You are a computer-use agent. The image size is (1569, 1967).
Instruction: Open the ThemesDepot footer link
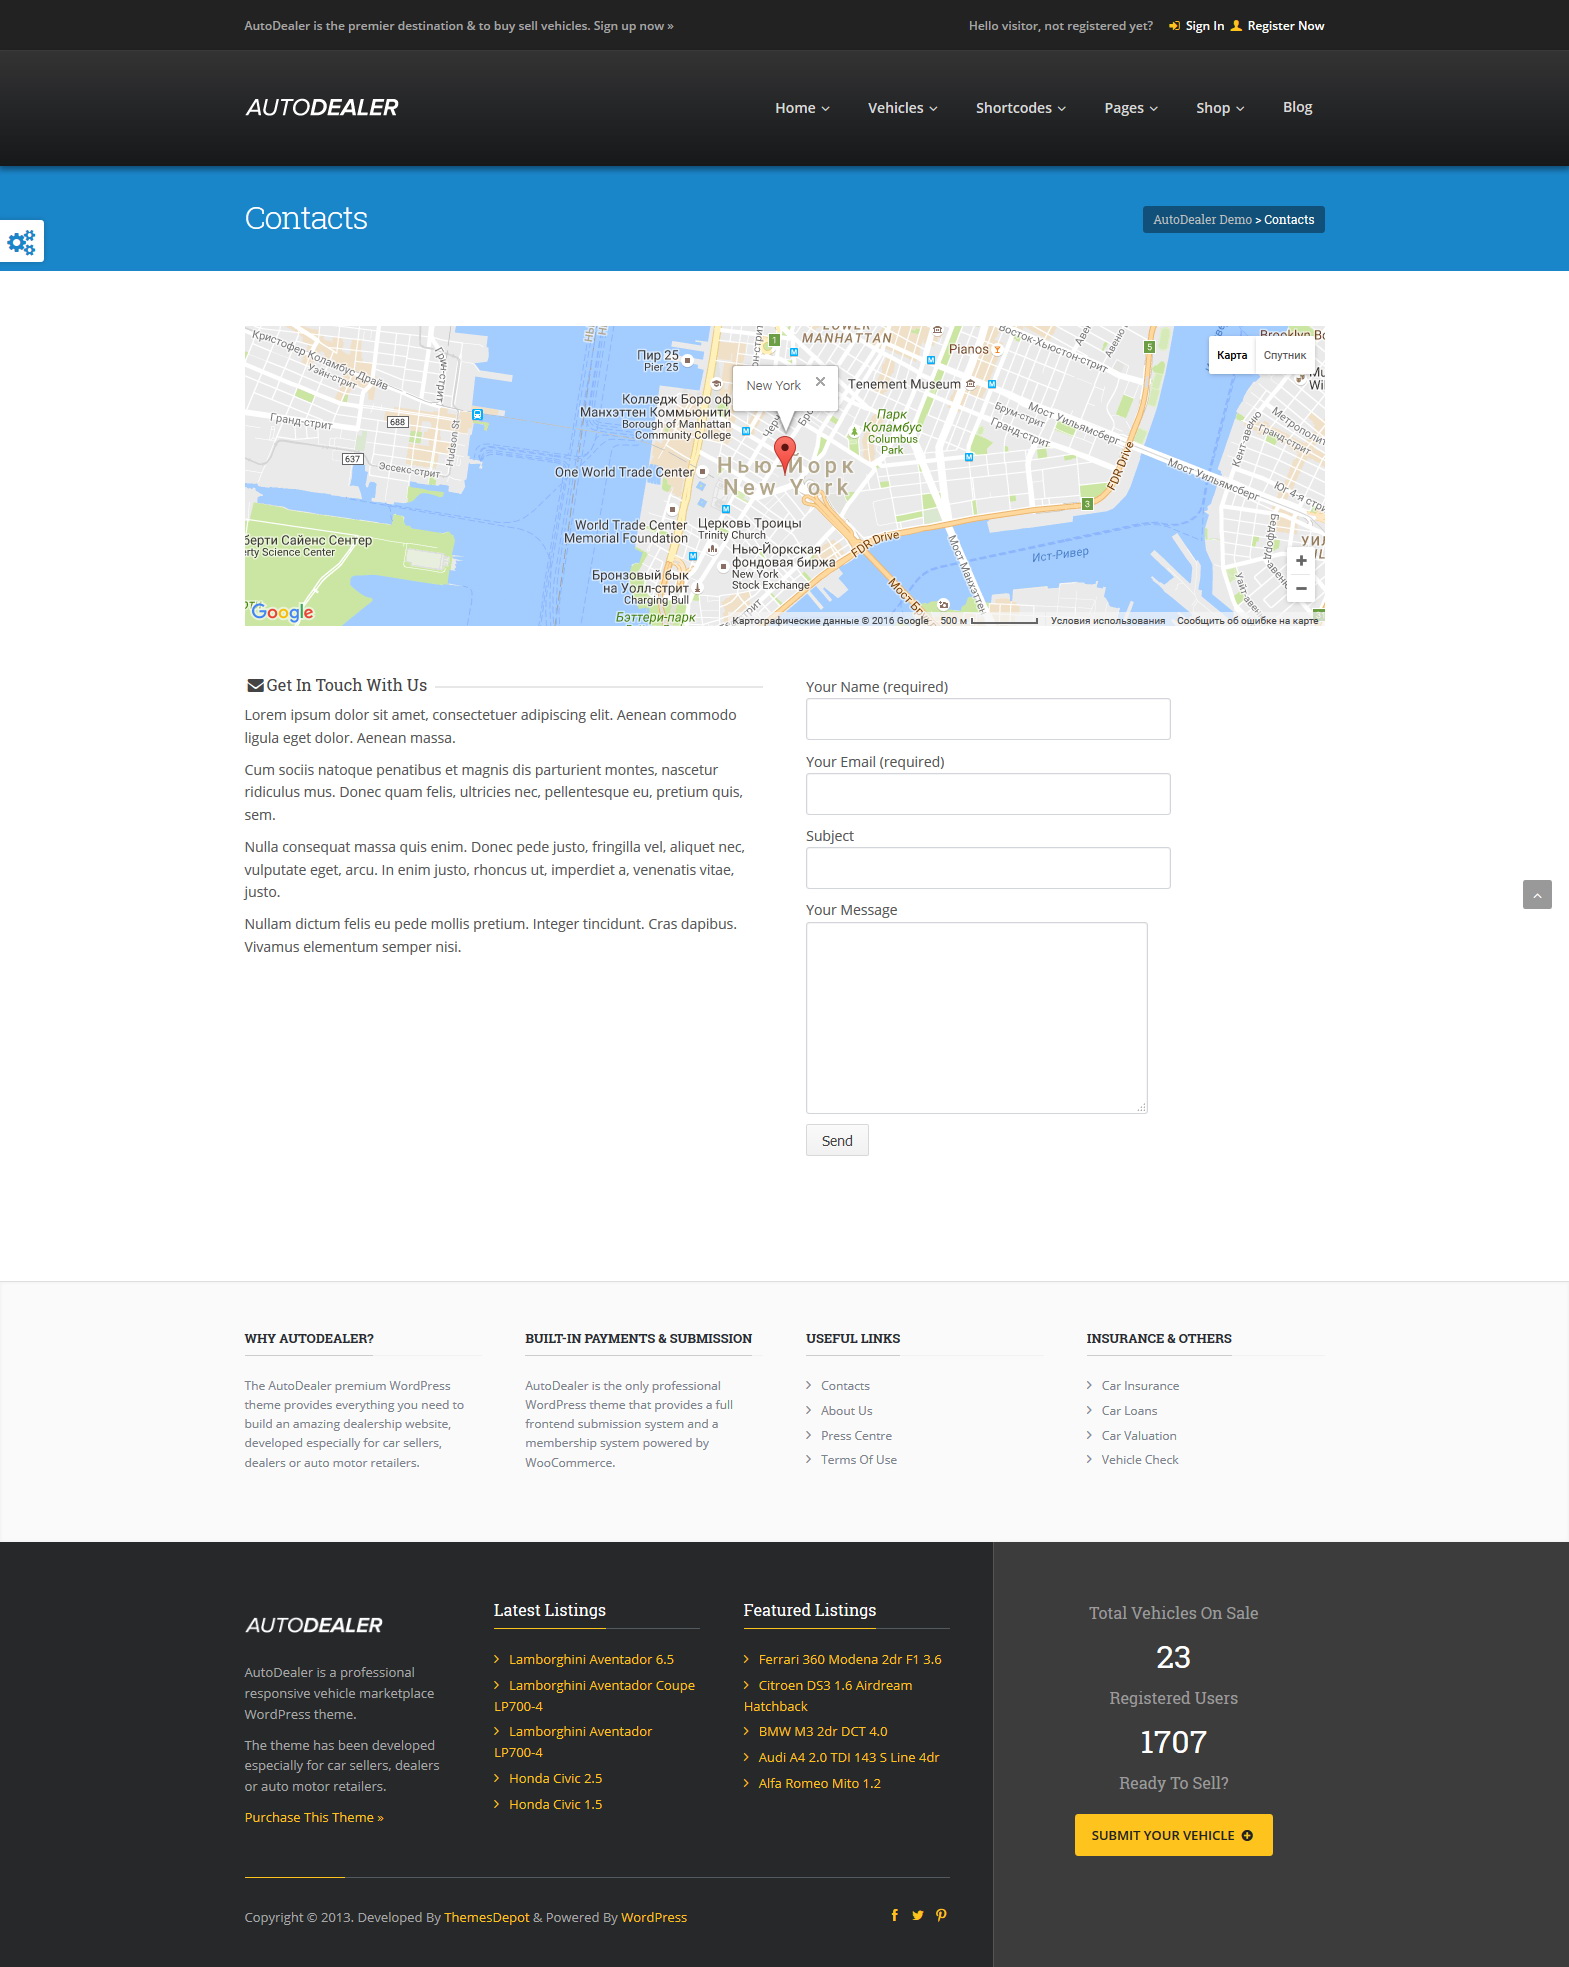487,1917
